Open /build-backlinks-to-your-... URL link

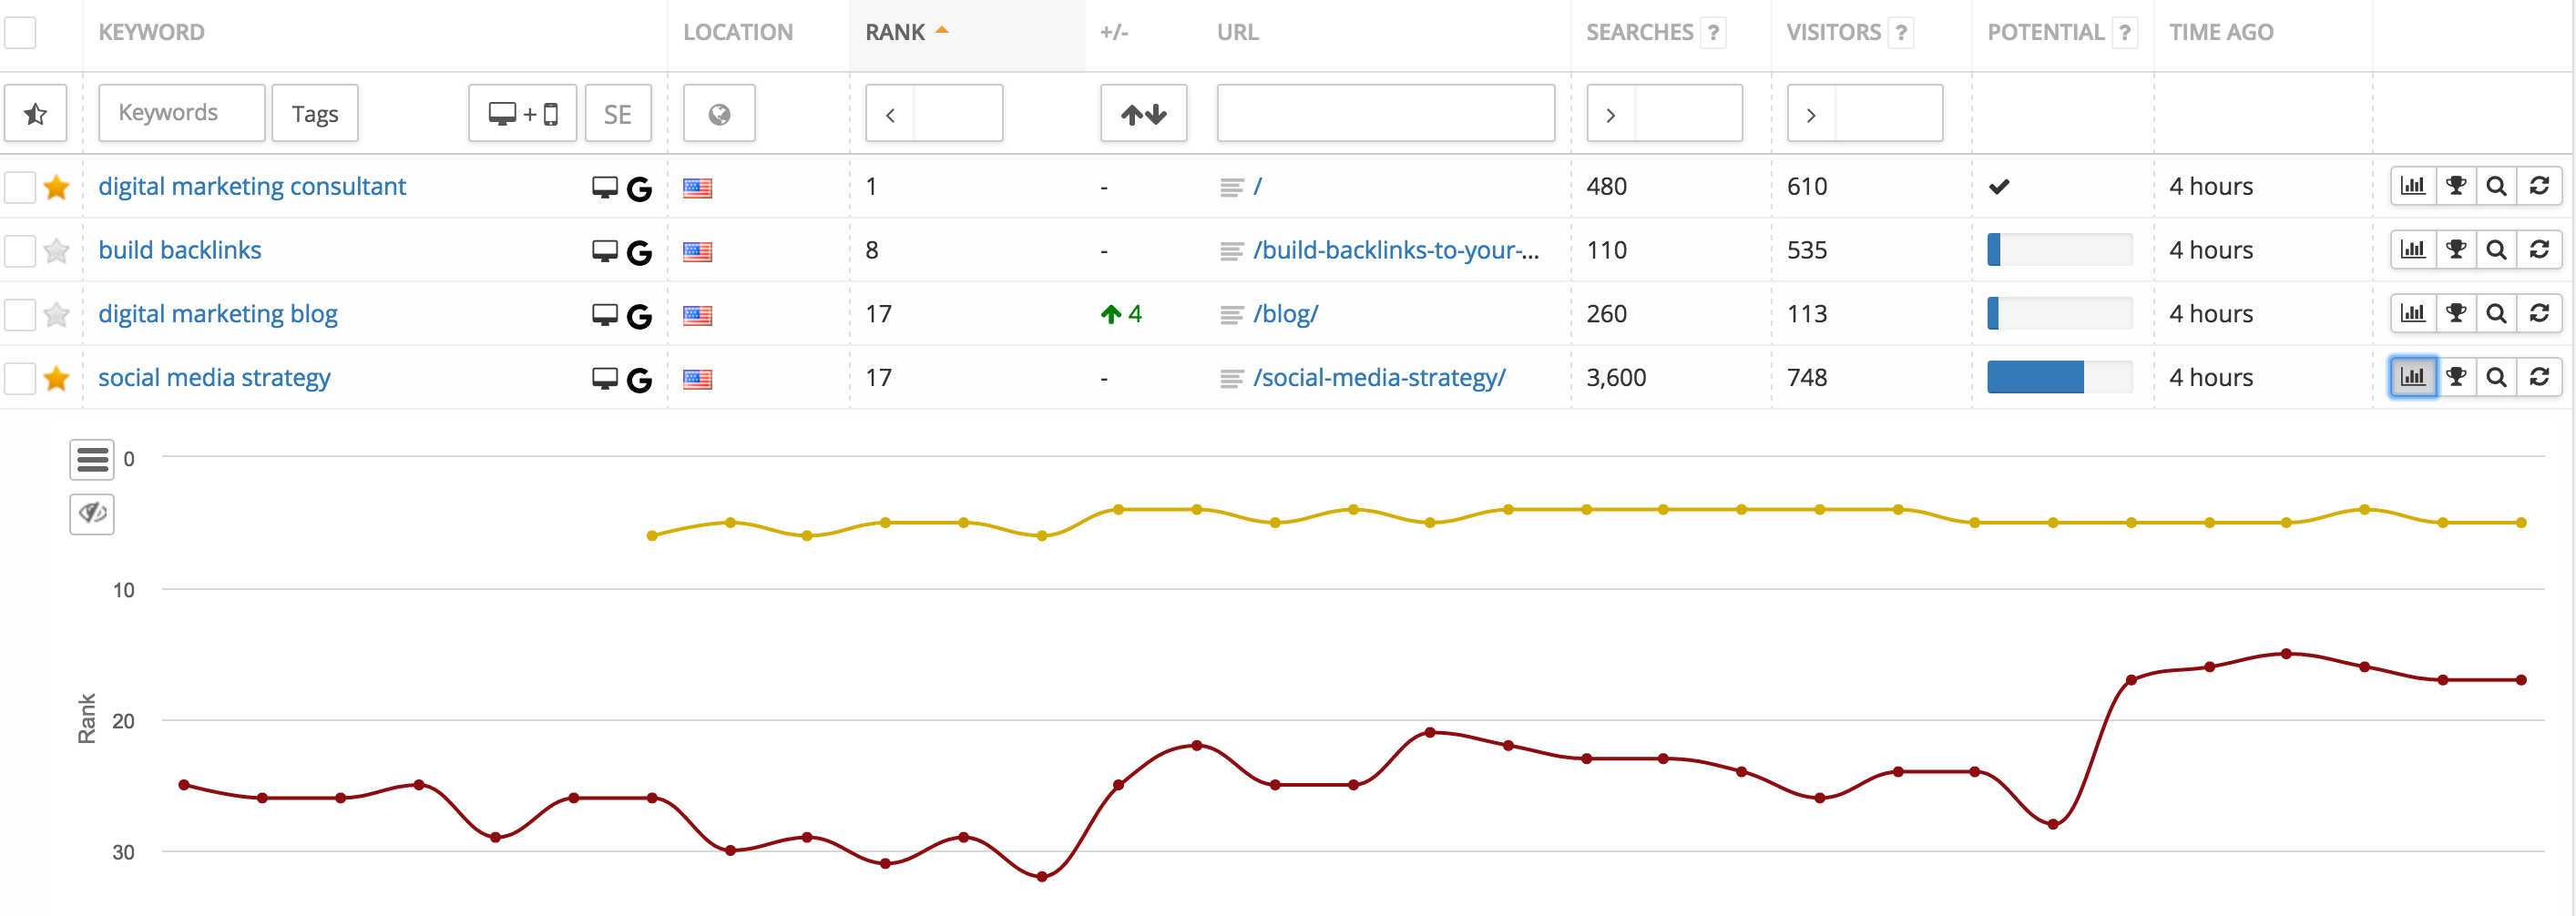tap(1396, 250)
